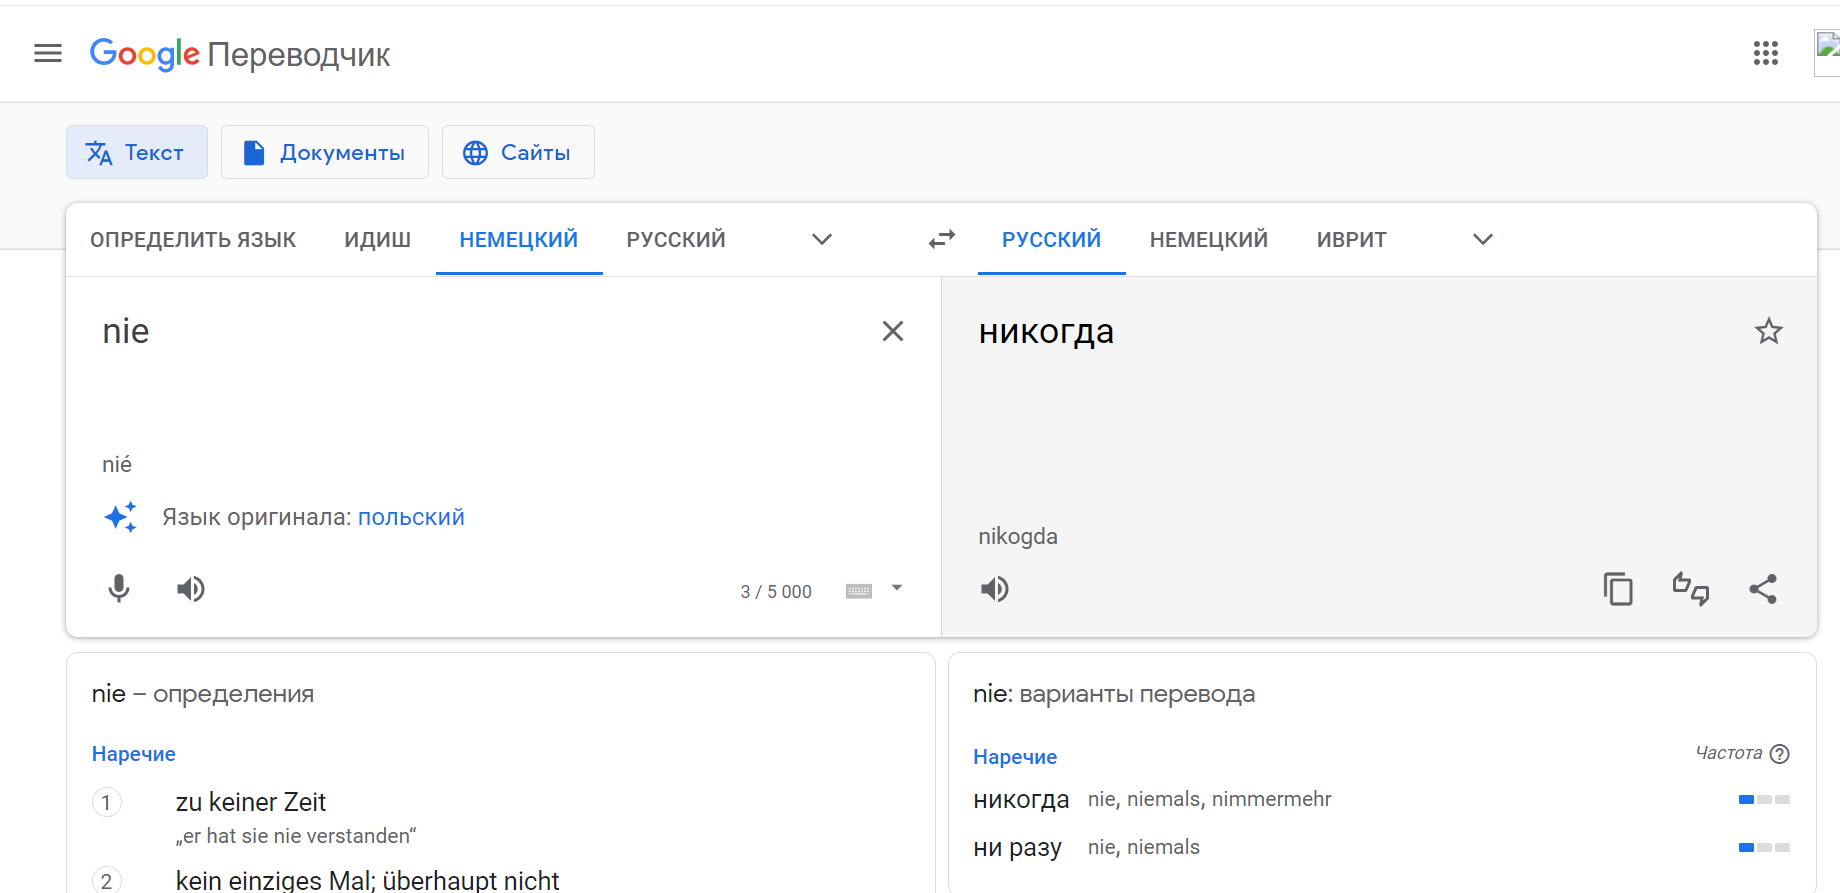Click the translated word никогда
1840x893 pixels.
[1046, 331]
